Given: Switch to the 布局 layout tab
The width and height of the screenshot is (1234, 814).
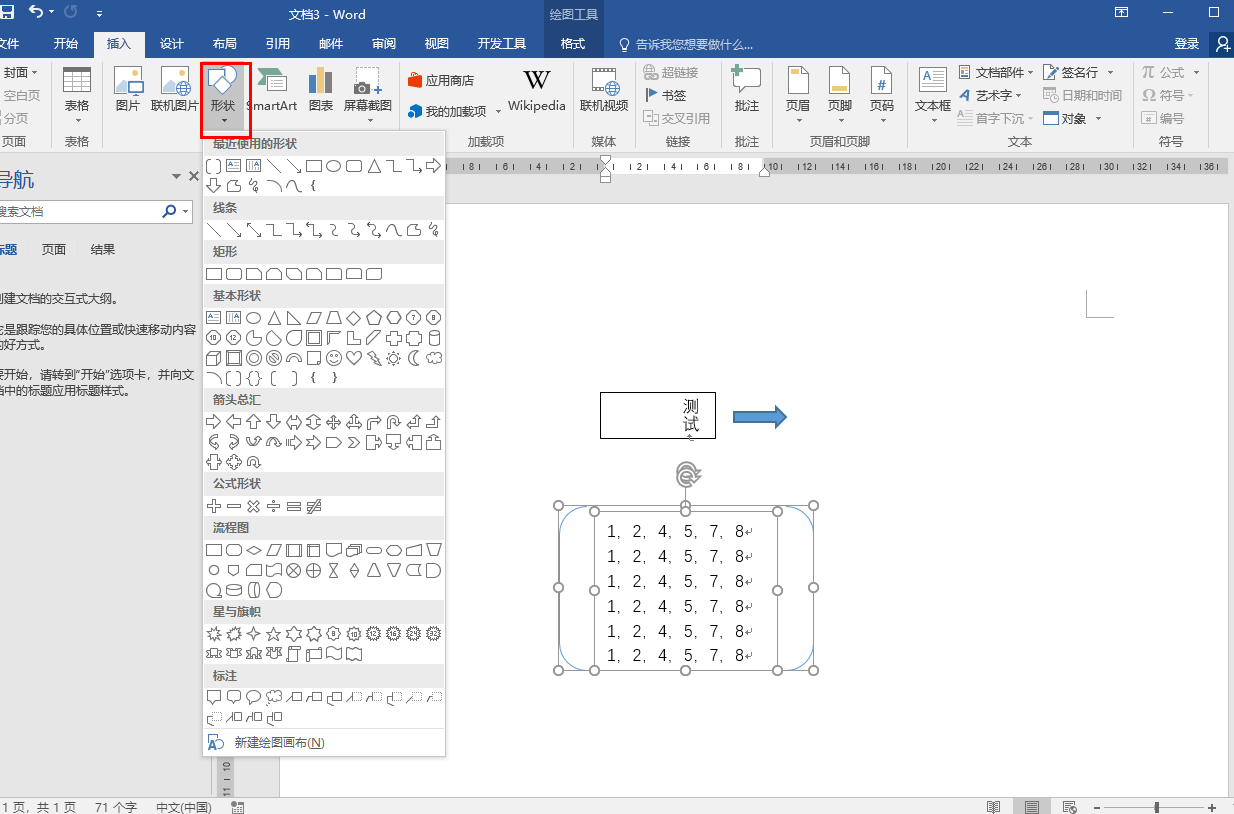Looking at the screenshot, I should pyautogui.click(x=225, y=44).
